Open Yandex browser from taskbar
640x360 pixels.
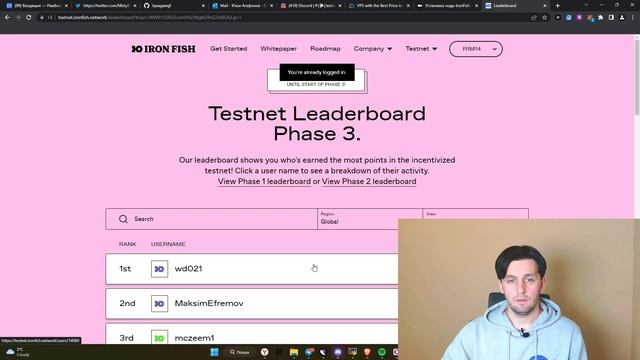264,352
